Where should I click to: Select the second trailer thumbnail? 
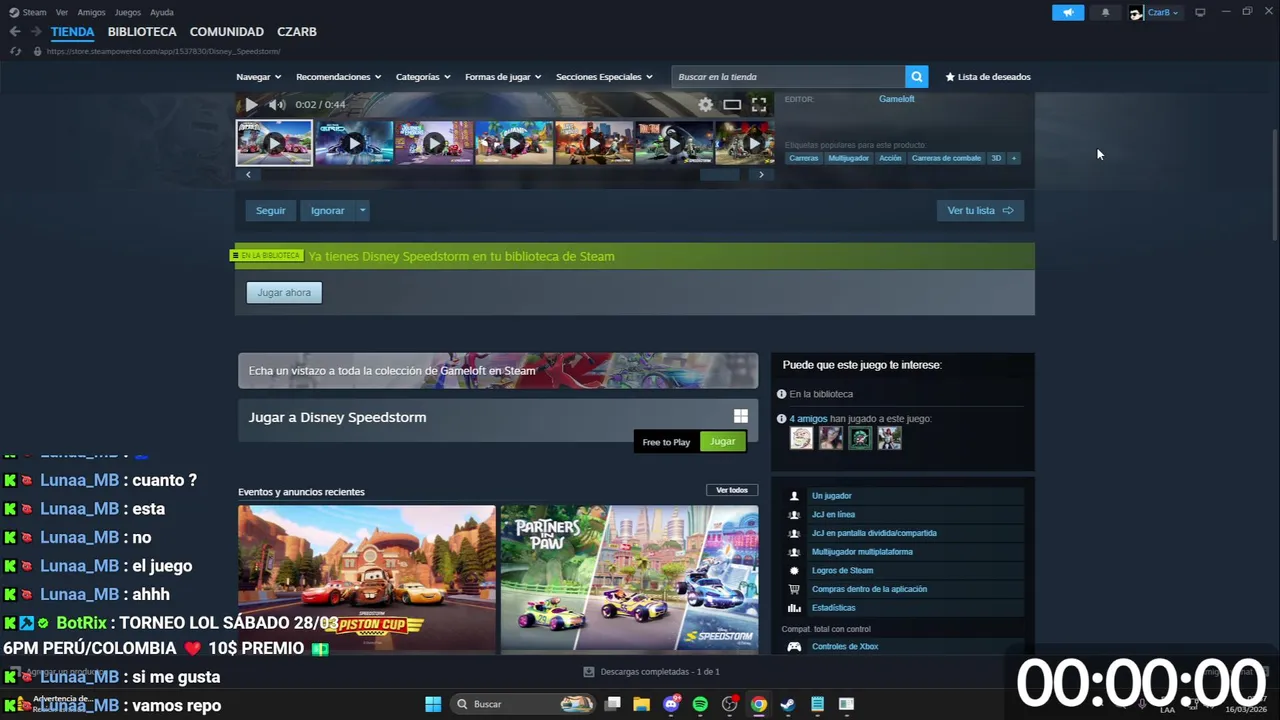pos(354,143)
